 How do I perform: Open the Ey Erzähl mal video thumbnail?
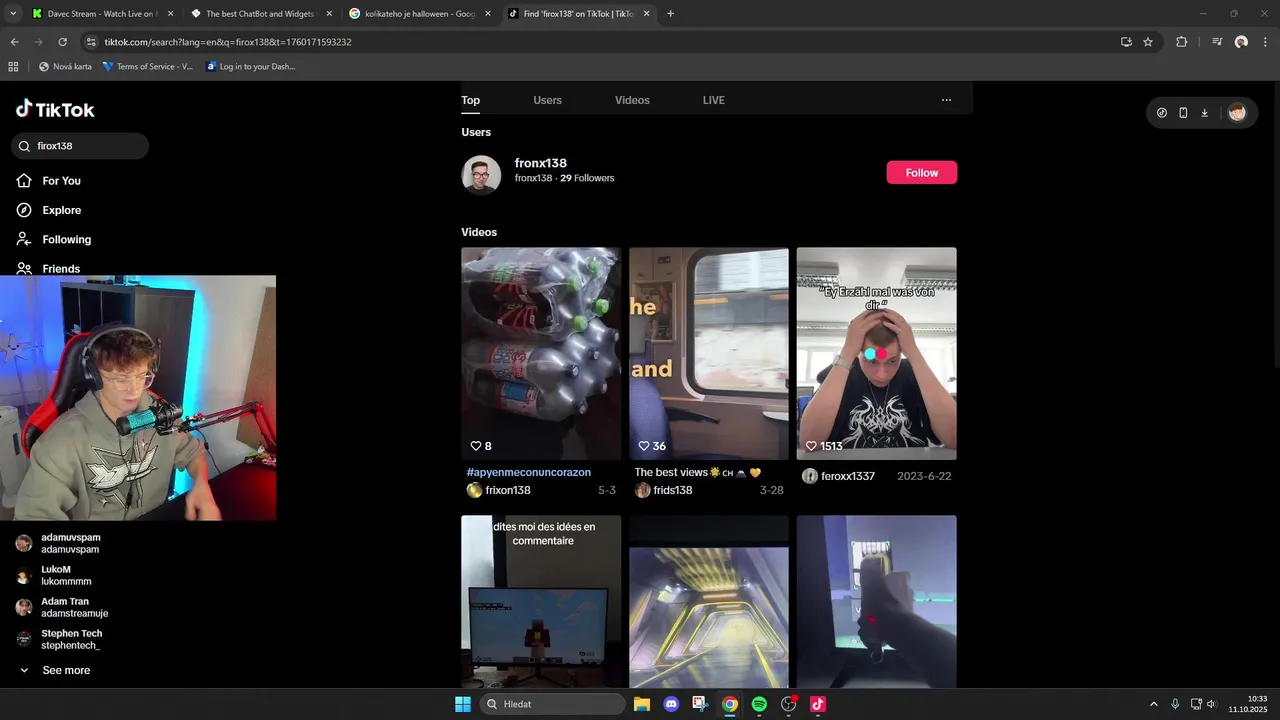pyautogui.click(x=877, y=354)
